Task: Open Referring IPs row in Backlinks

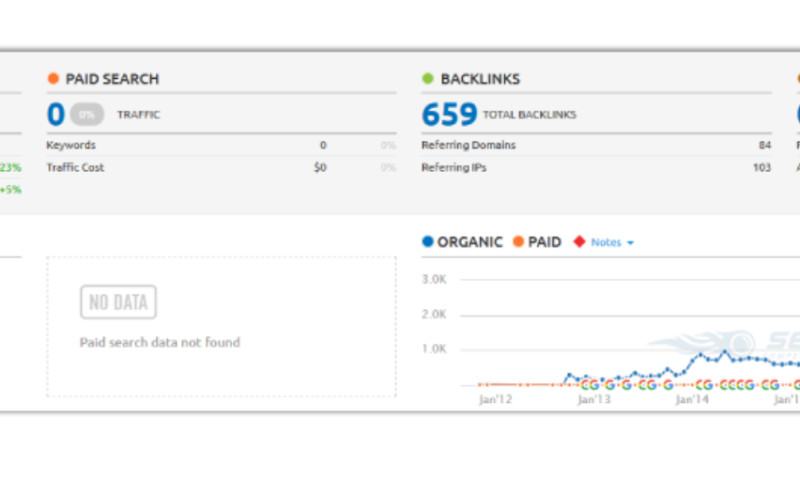Action: 453,168
